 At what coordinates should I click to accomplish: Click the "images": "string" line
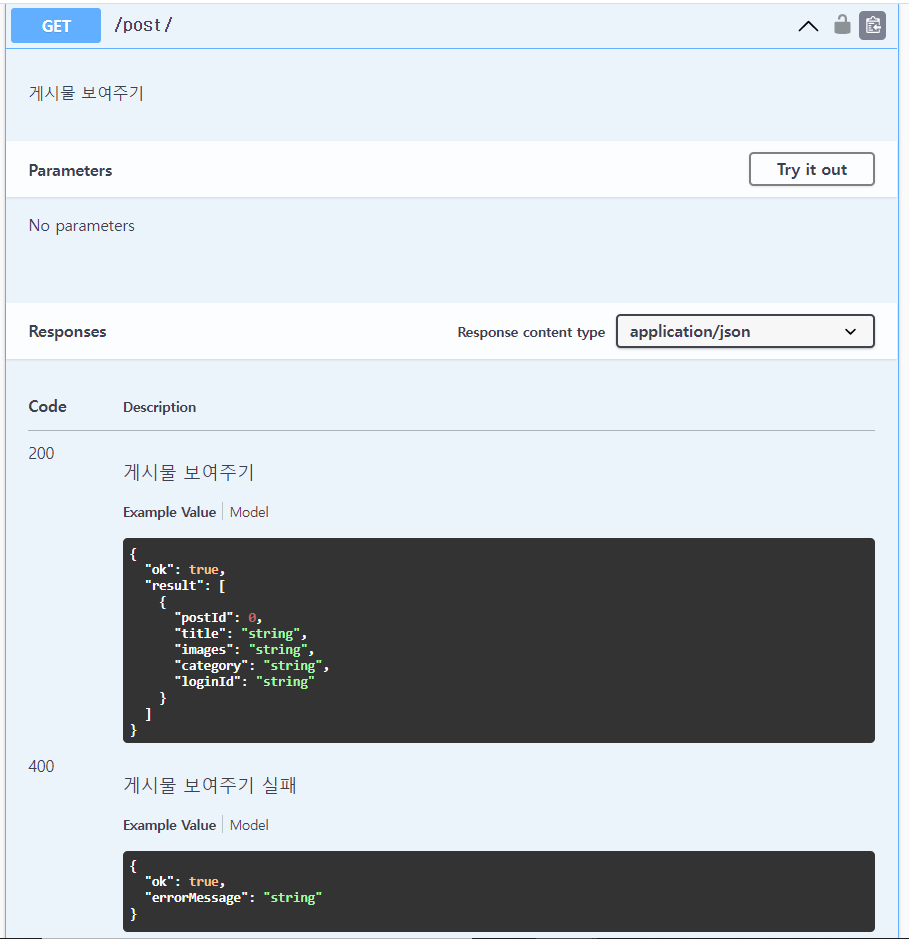point(244,650)
